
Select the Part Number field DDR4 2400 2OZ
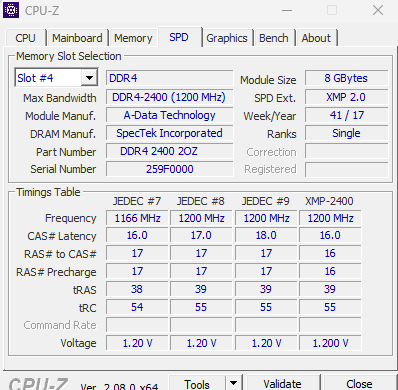click(x=169, y=151)
